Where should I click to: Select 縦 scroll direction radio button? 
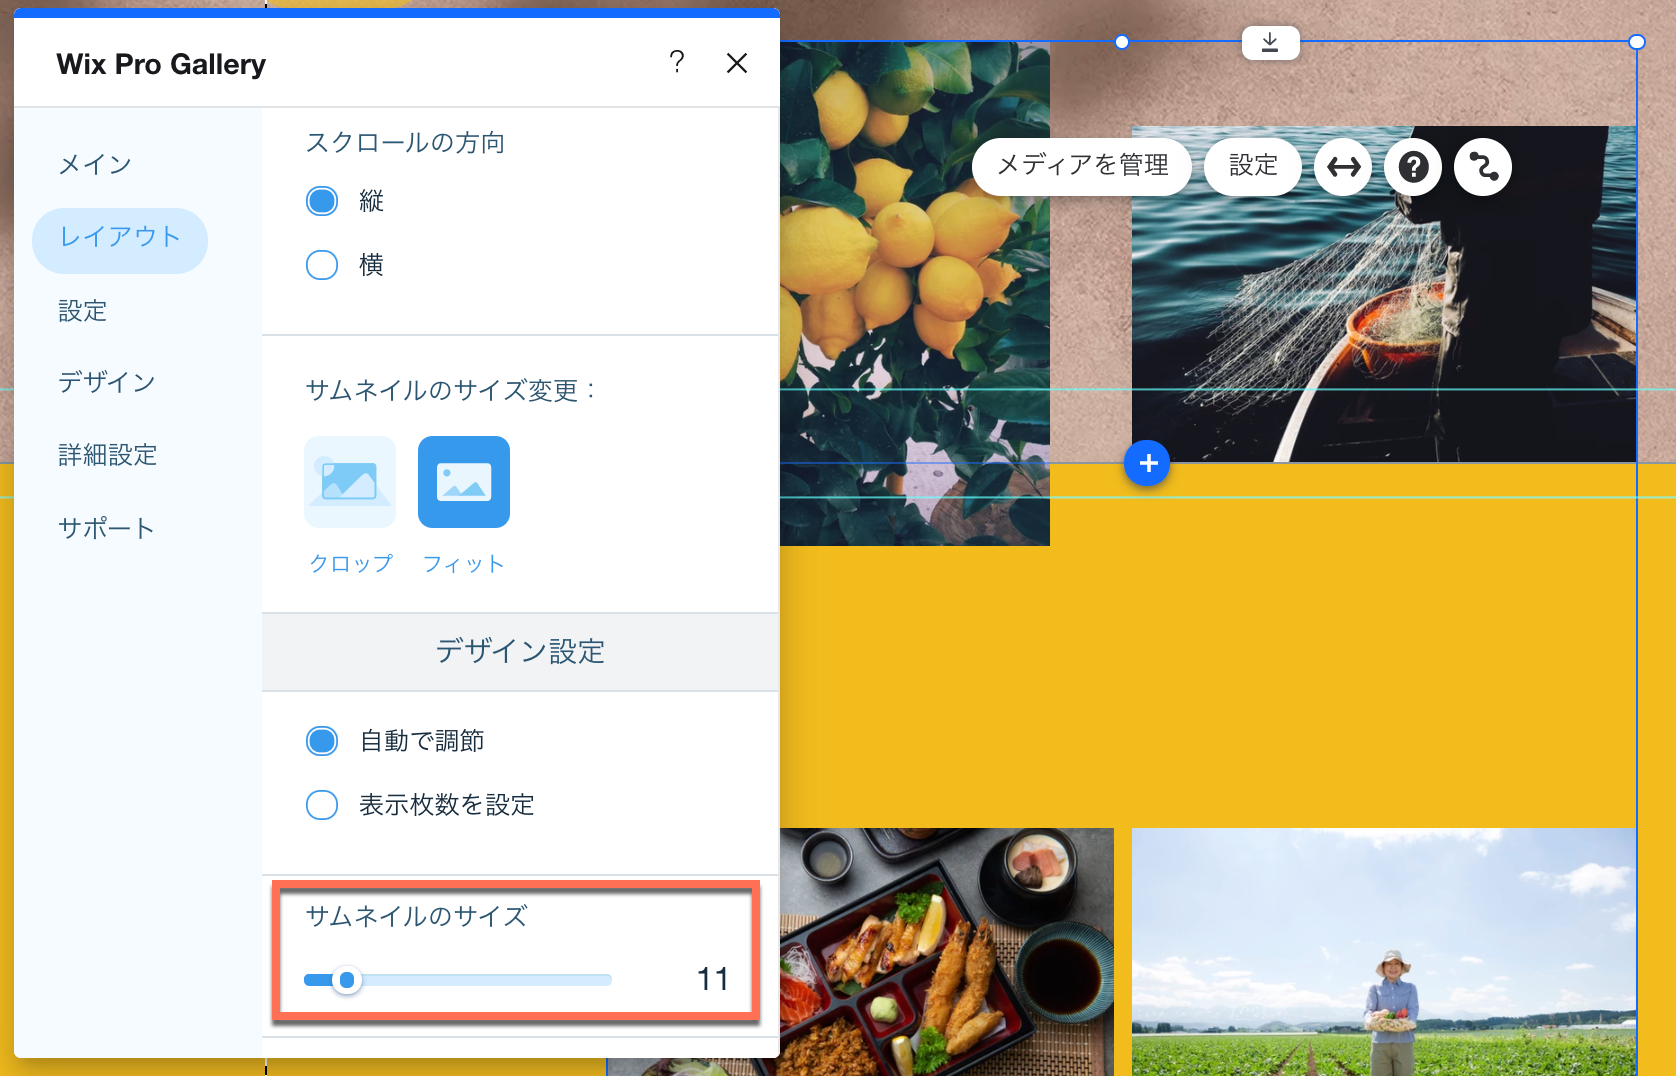point(322,201)
